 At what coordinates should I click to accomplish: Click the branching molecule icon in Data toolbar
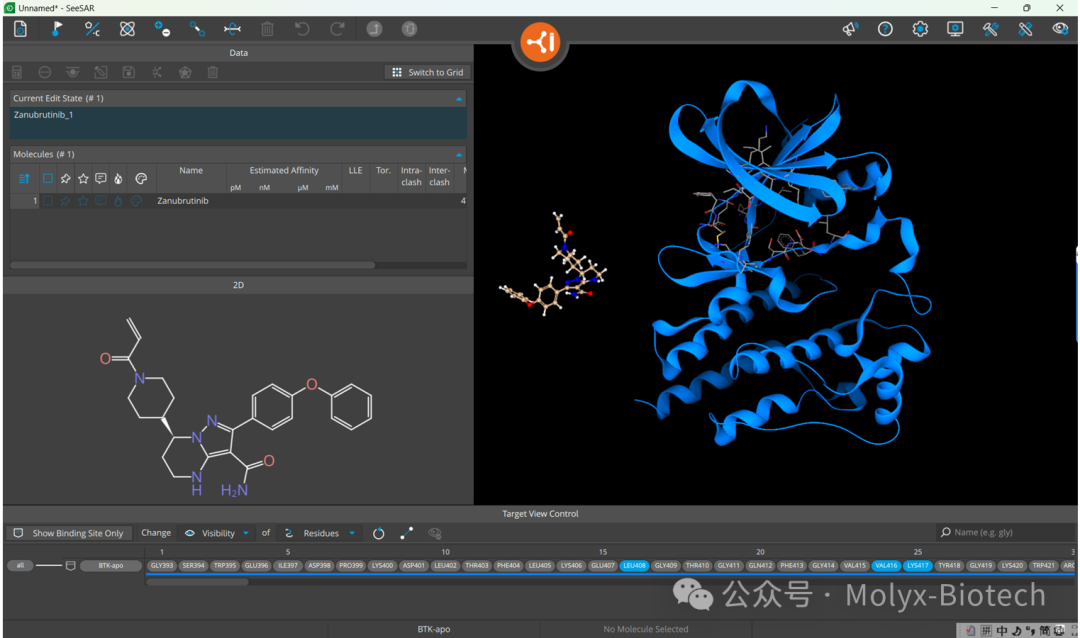coord(157,72)
